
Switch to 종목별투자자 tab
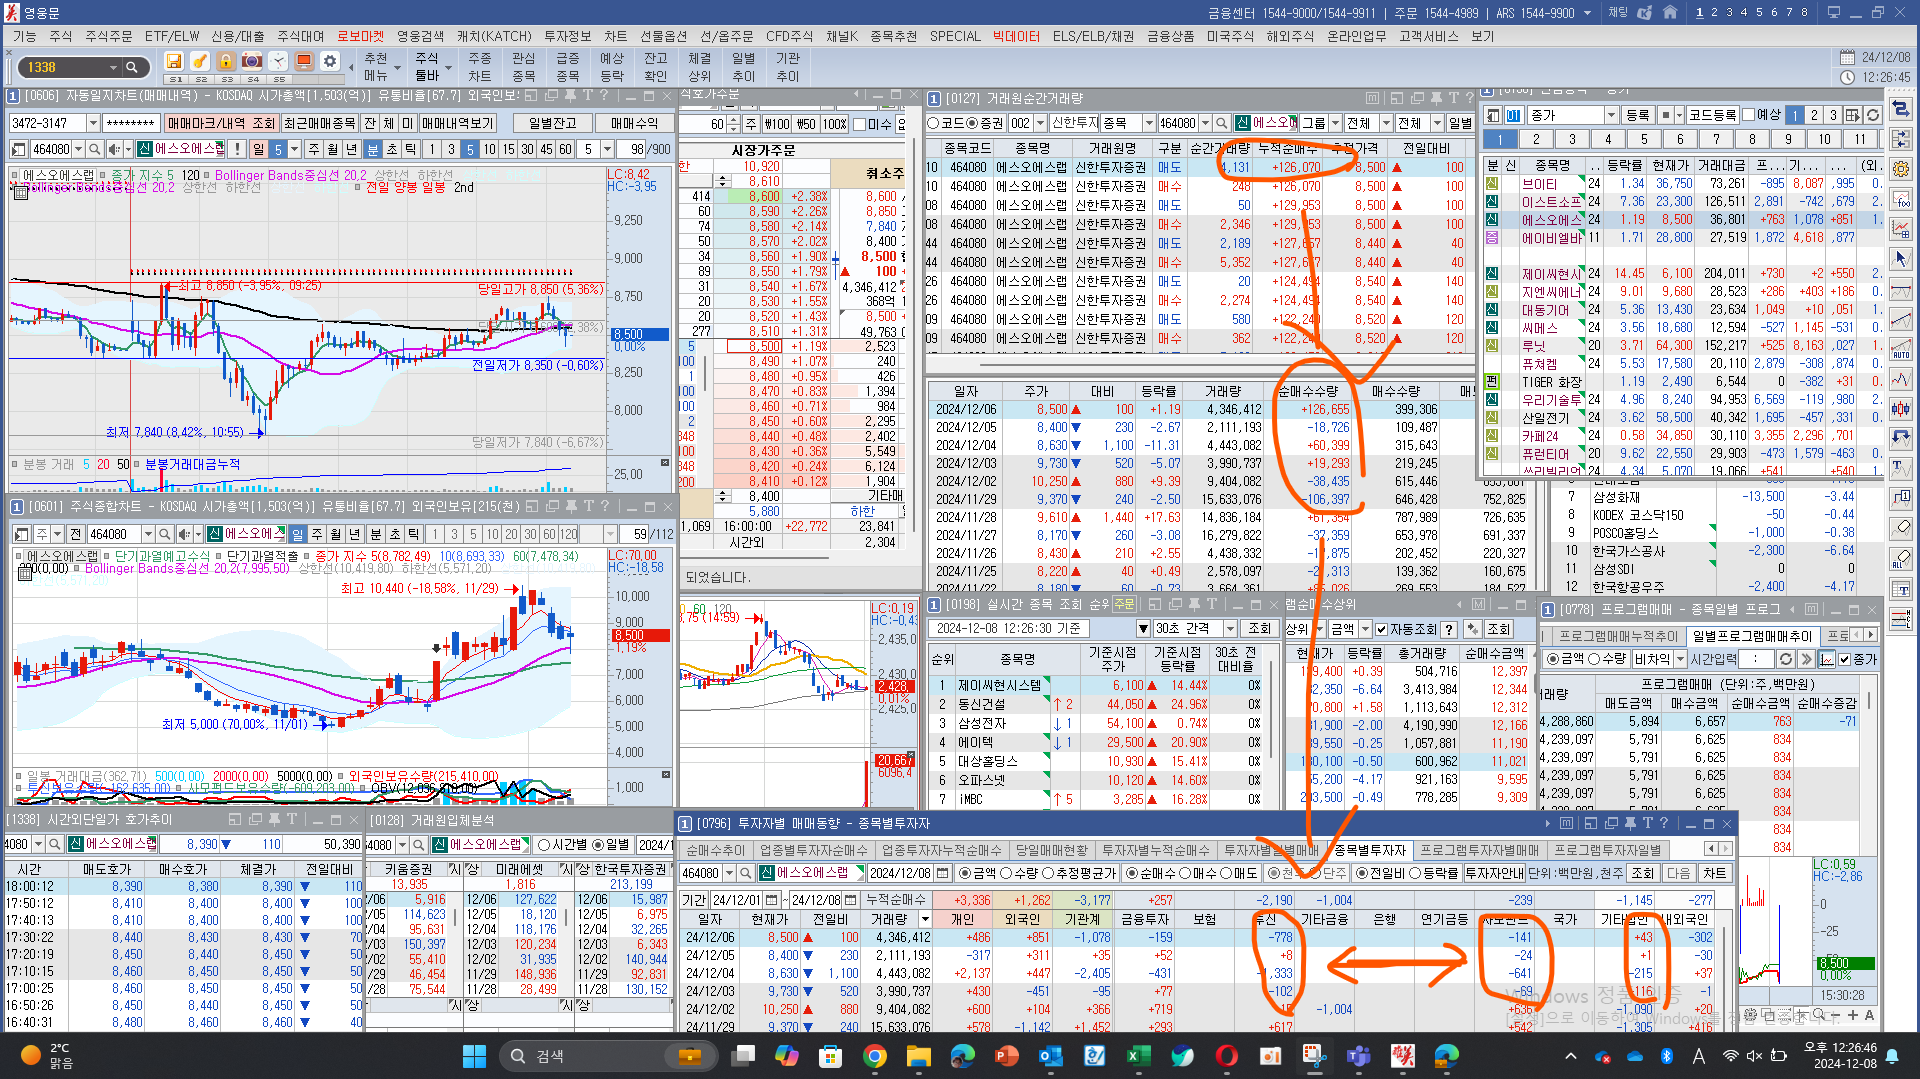click(x=1370, y=850)
